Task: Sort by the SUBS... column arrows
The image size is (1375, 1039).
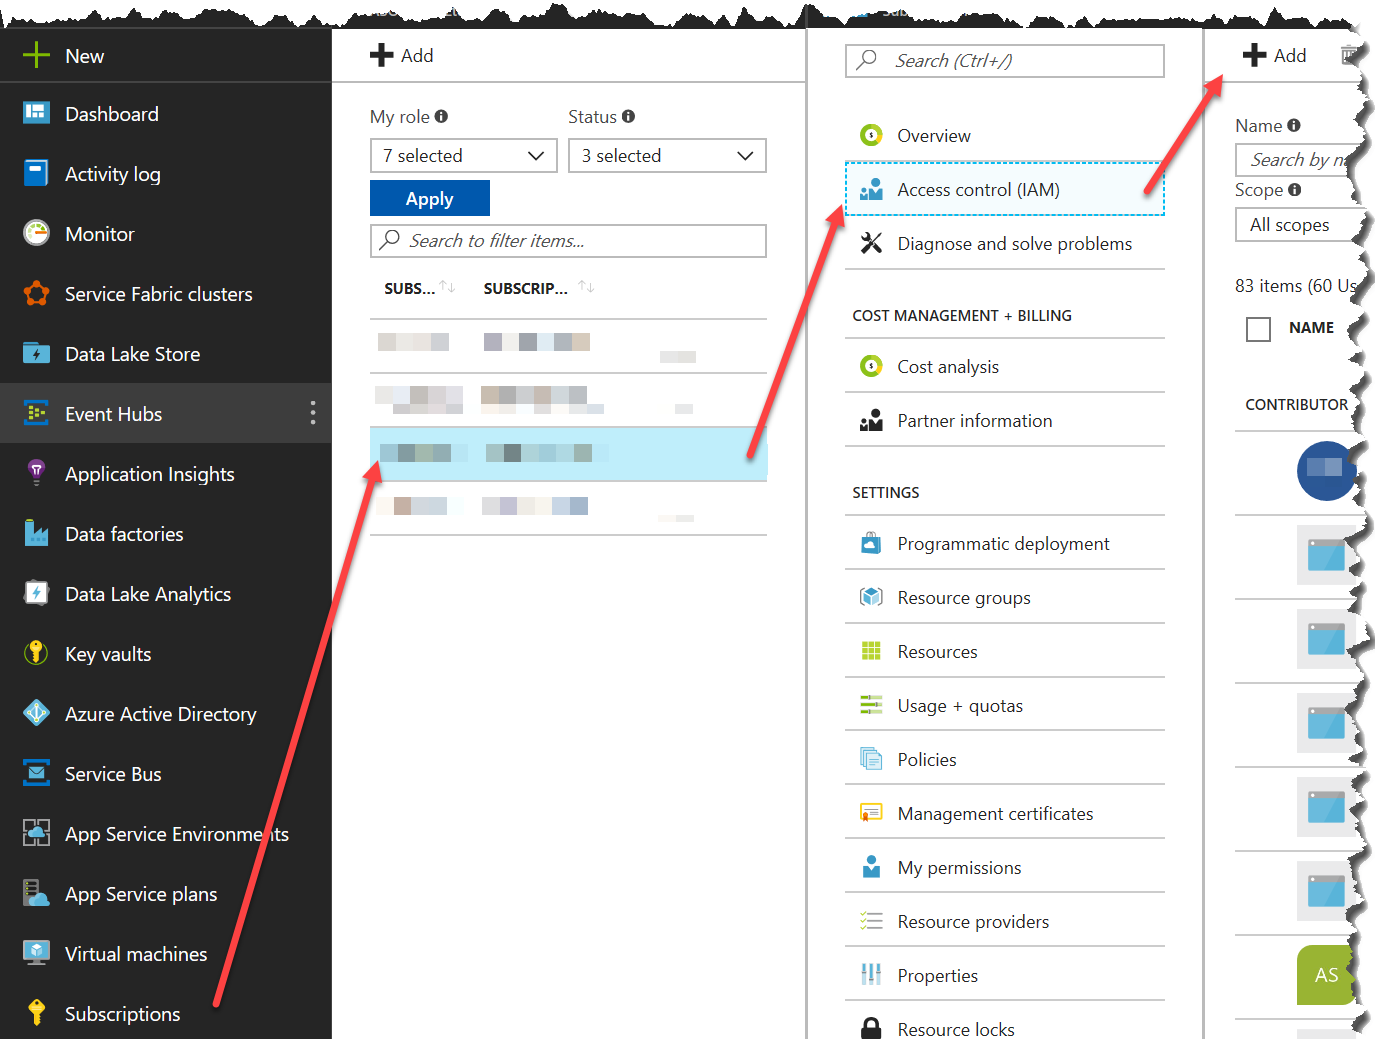Action: (x=447, y=287)
